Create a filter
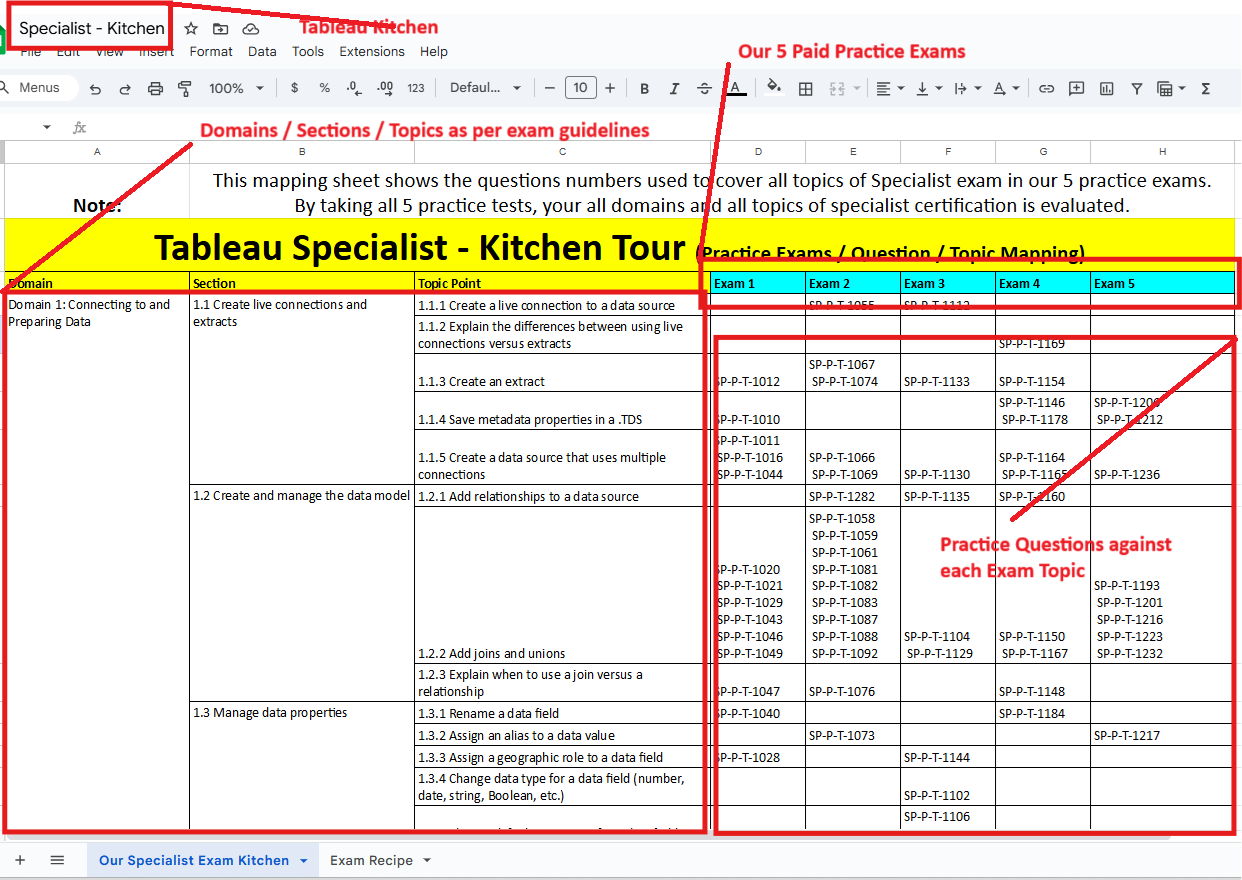Viewport: 1242px width, 880px height. pos(1137,88)
